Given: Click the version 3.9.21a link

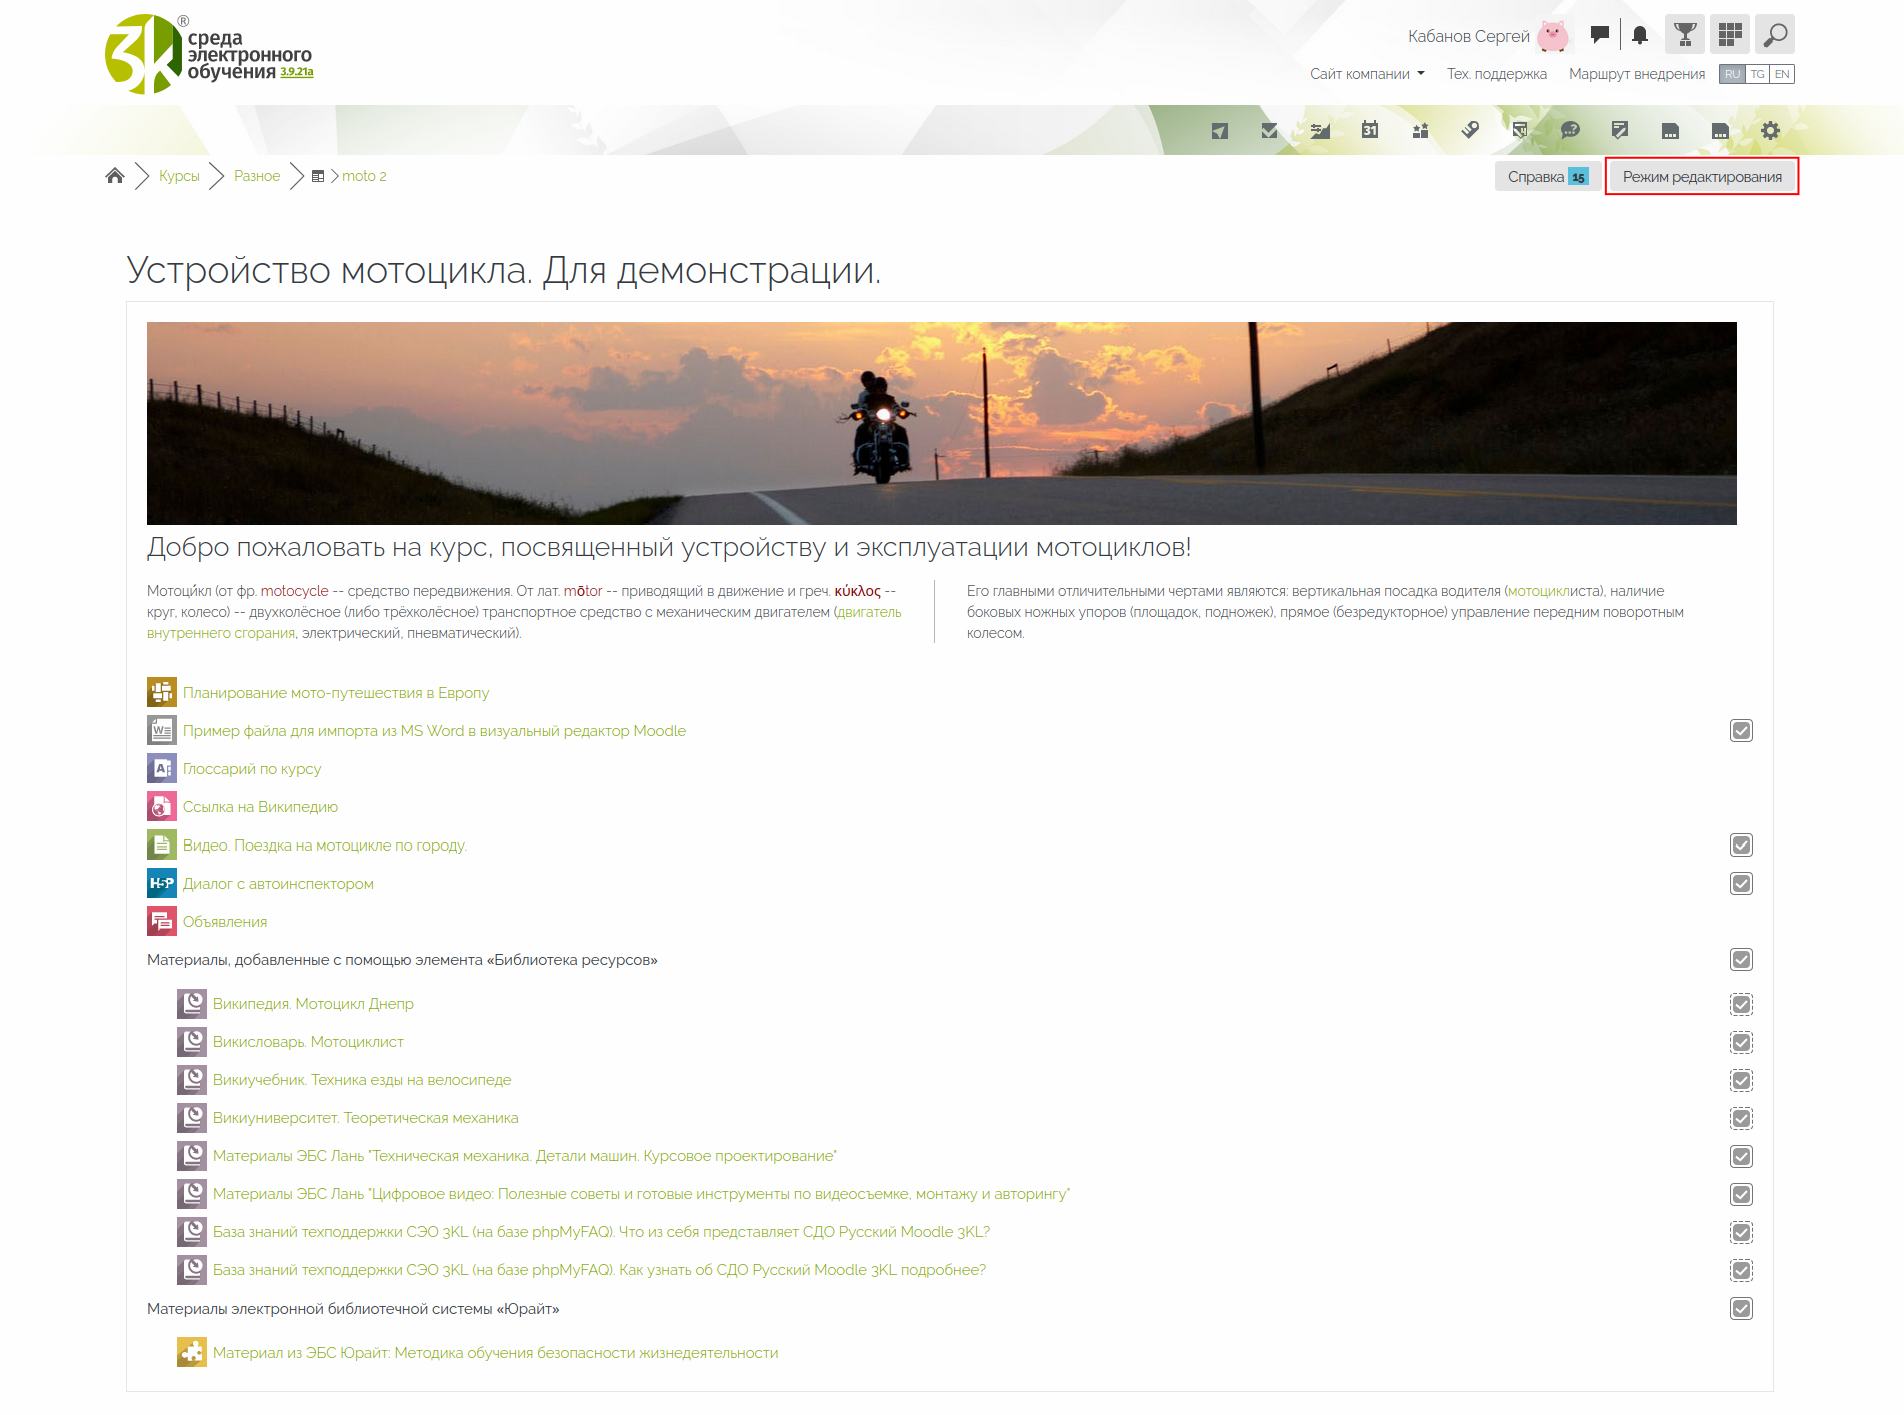Looking at the screenshot, I should [x=297, y=72].
